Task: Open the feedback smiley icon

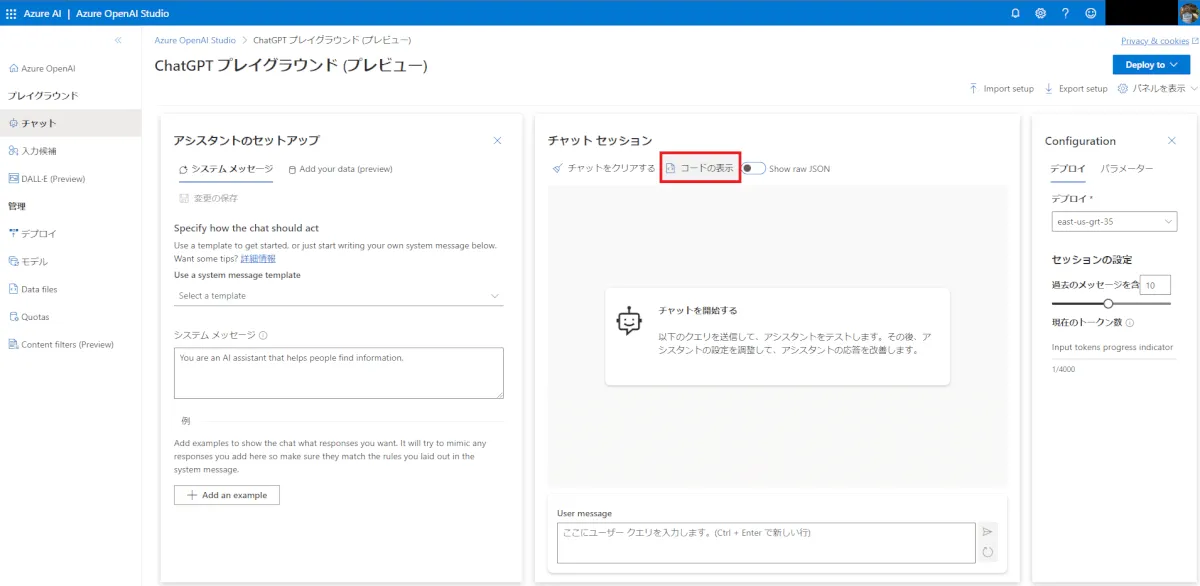Action: tap(1090, 13)
